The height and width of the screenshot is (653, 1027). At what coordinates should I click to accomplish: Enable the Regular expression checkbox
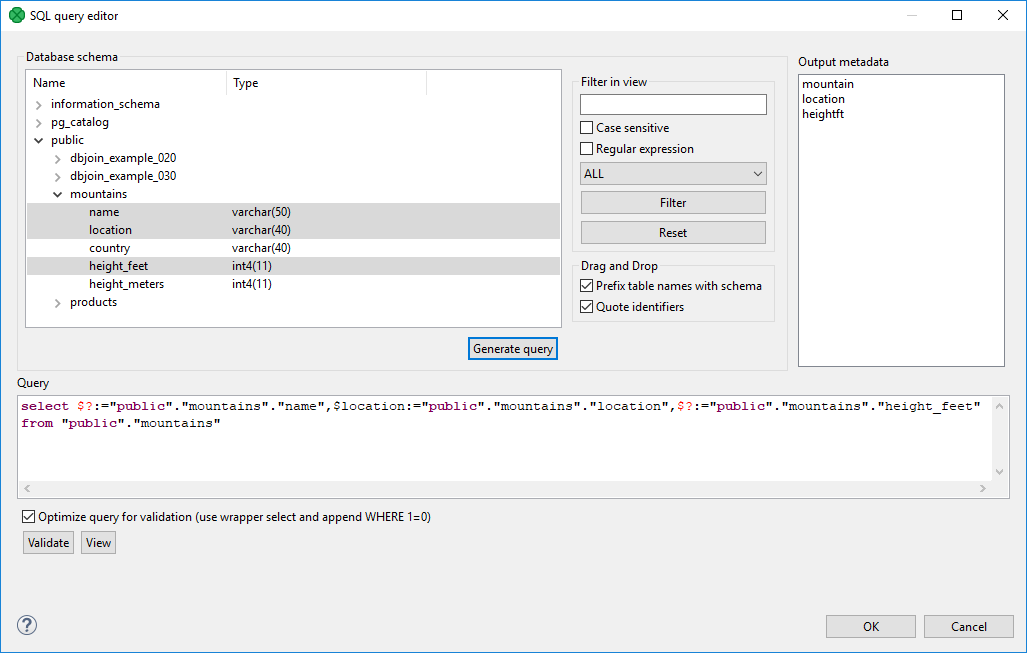point(587,149)
